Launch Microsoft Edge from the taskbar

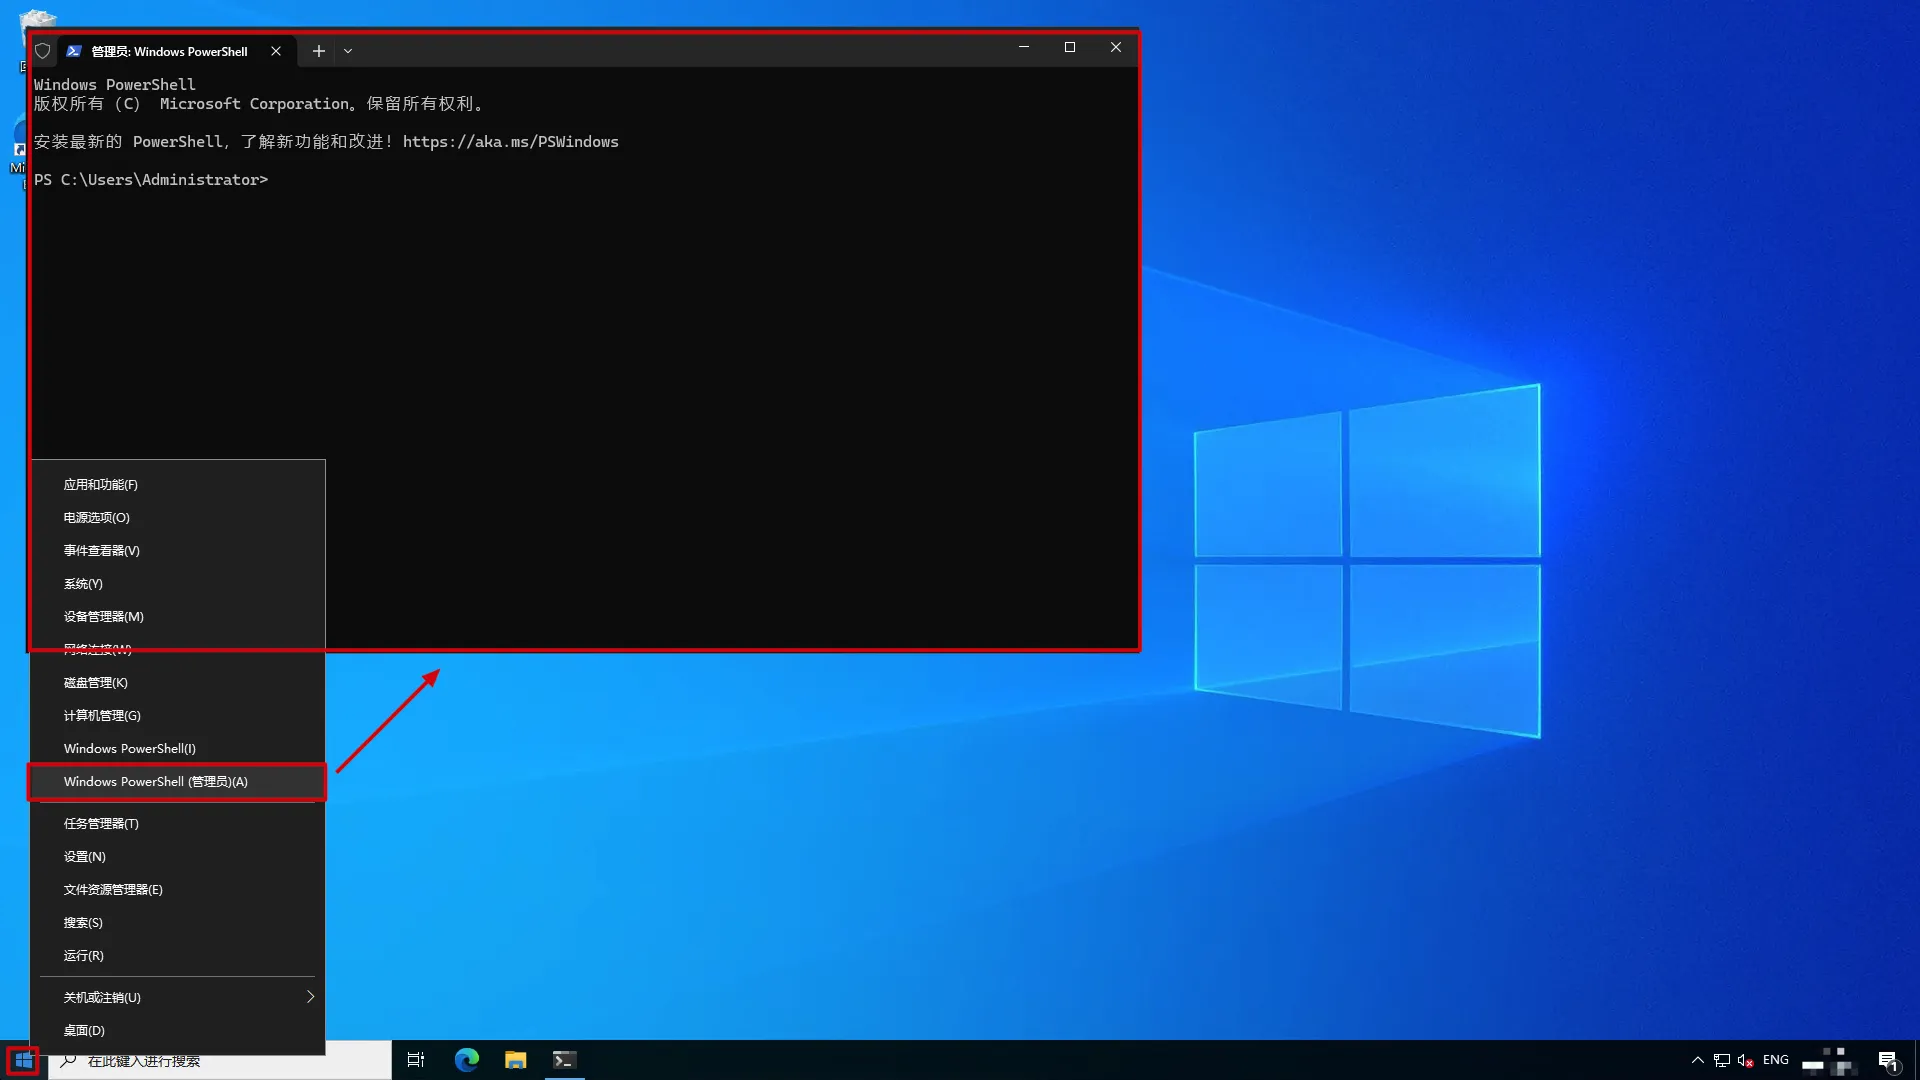pyautogui.click(x=466, y=1060)
